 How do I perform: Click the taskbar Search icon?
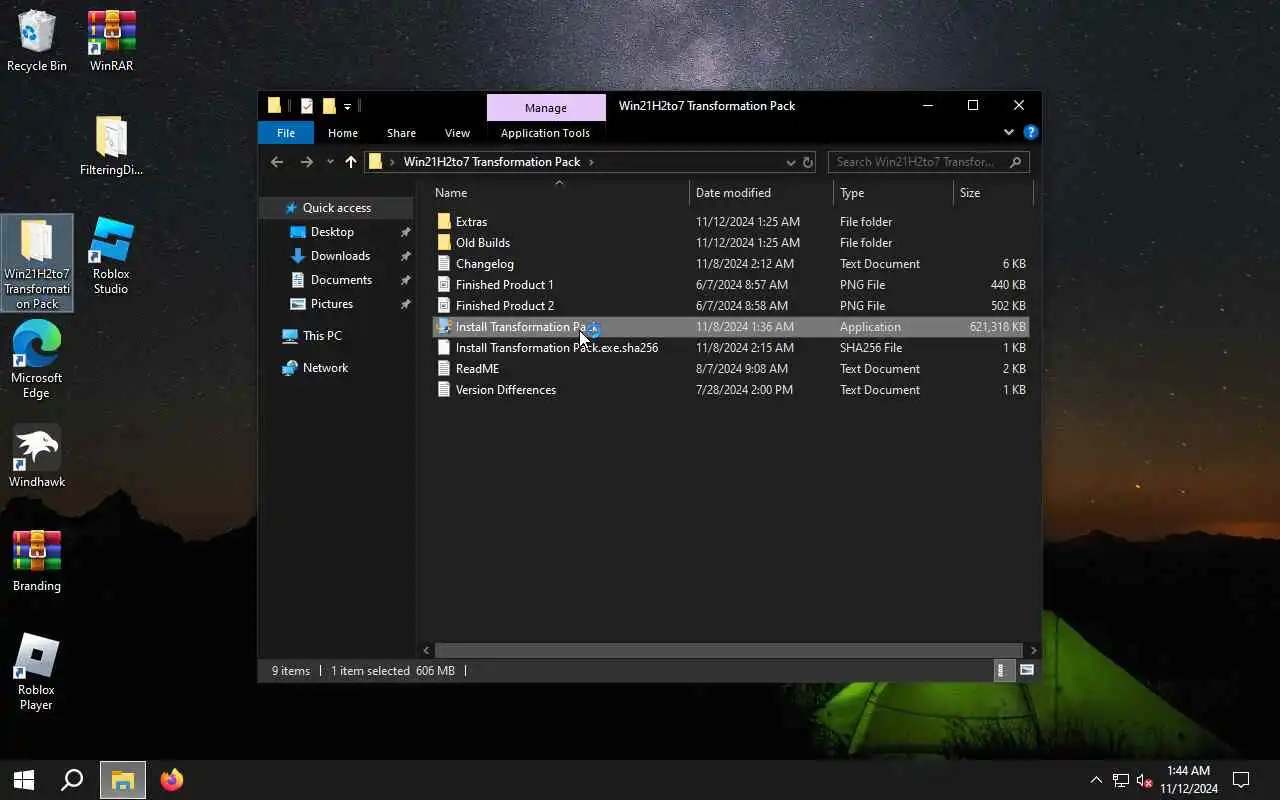72,780
